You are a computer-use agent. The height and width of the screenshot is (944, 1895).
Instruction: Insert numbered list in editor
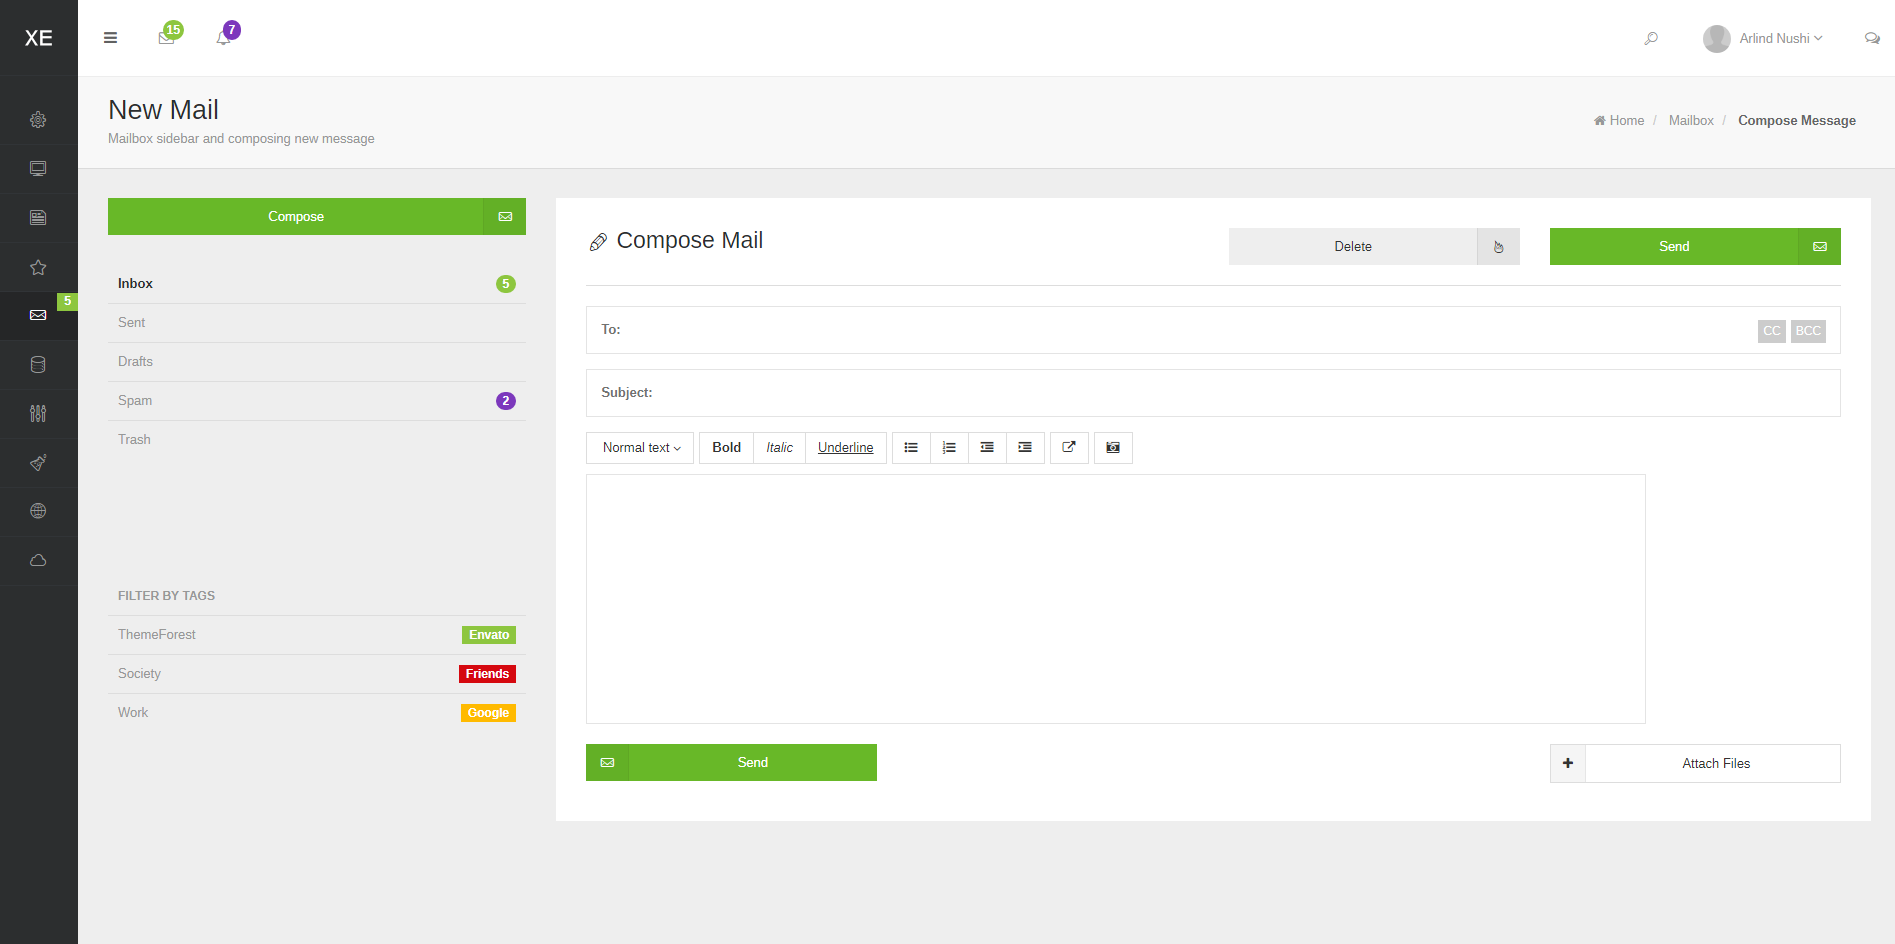(x=949, y=448)
